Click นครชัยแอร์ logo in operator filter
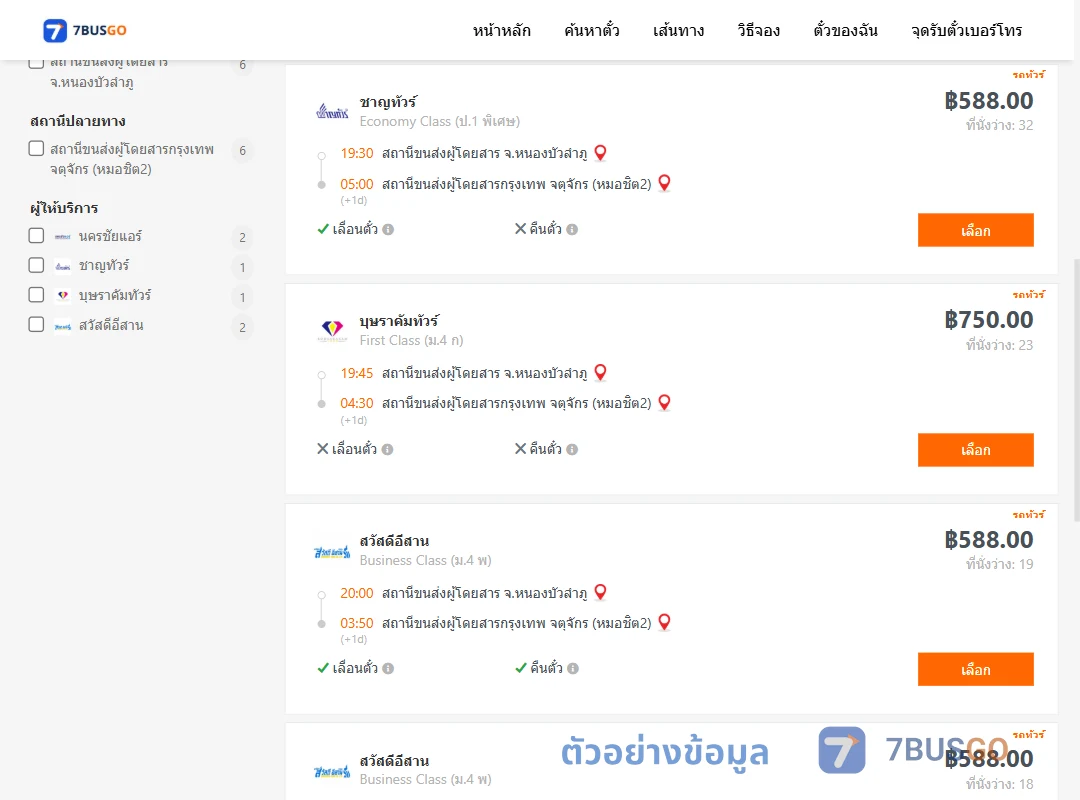 pos(63,236)
